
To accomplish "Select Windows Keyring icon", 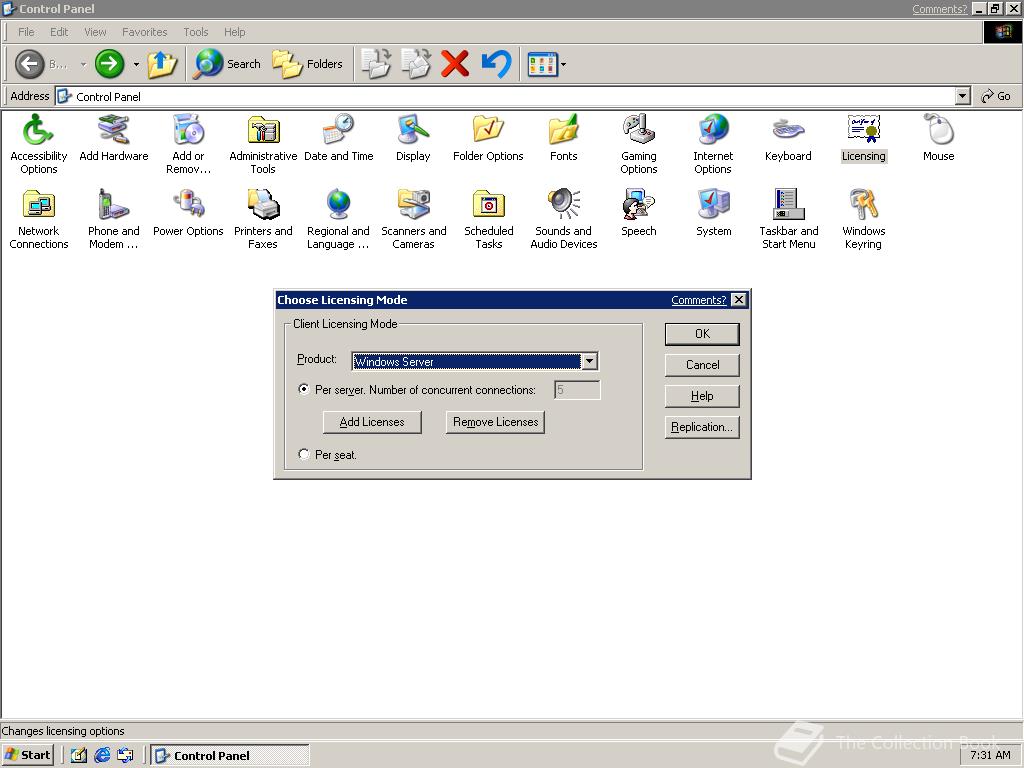I will coord(863,219).
